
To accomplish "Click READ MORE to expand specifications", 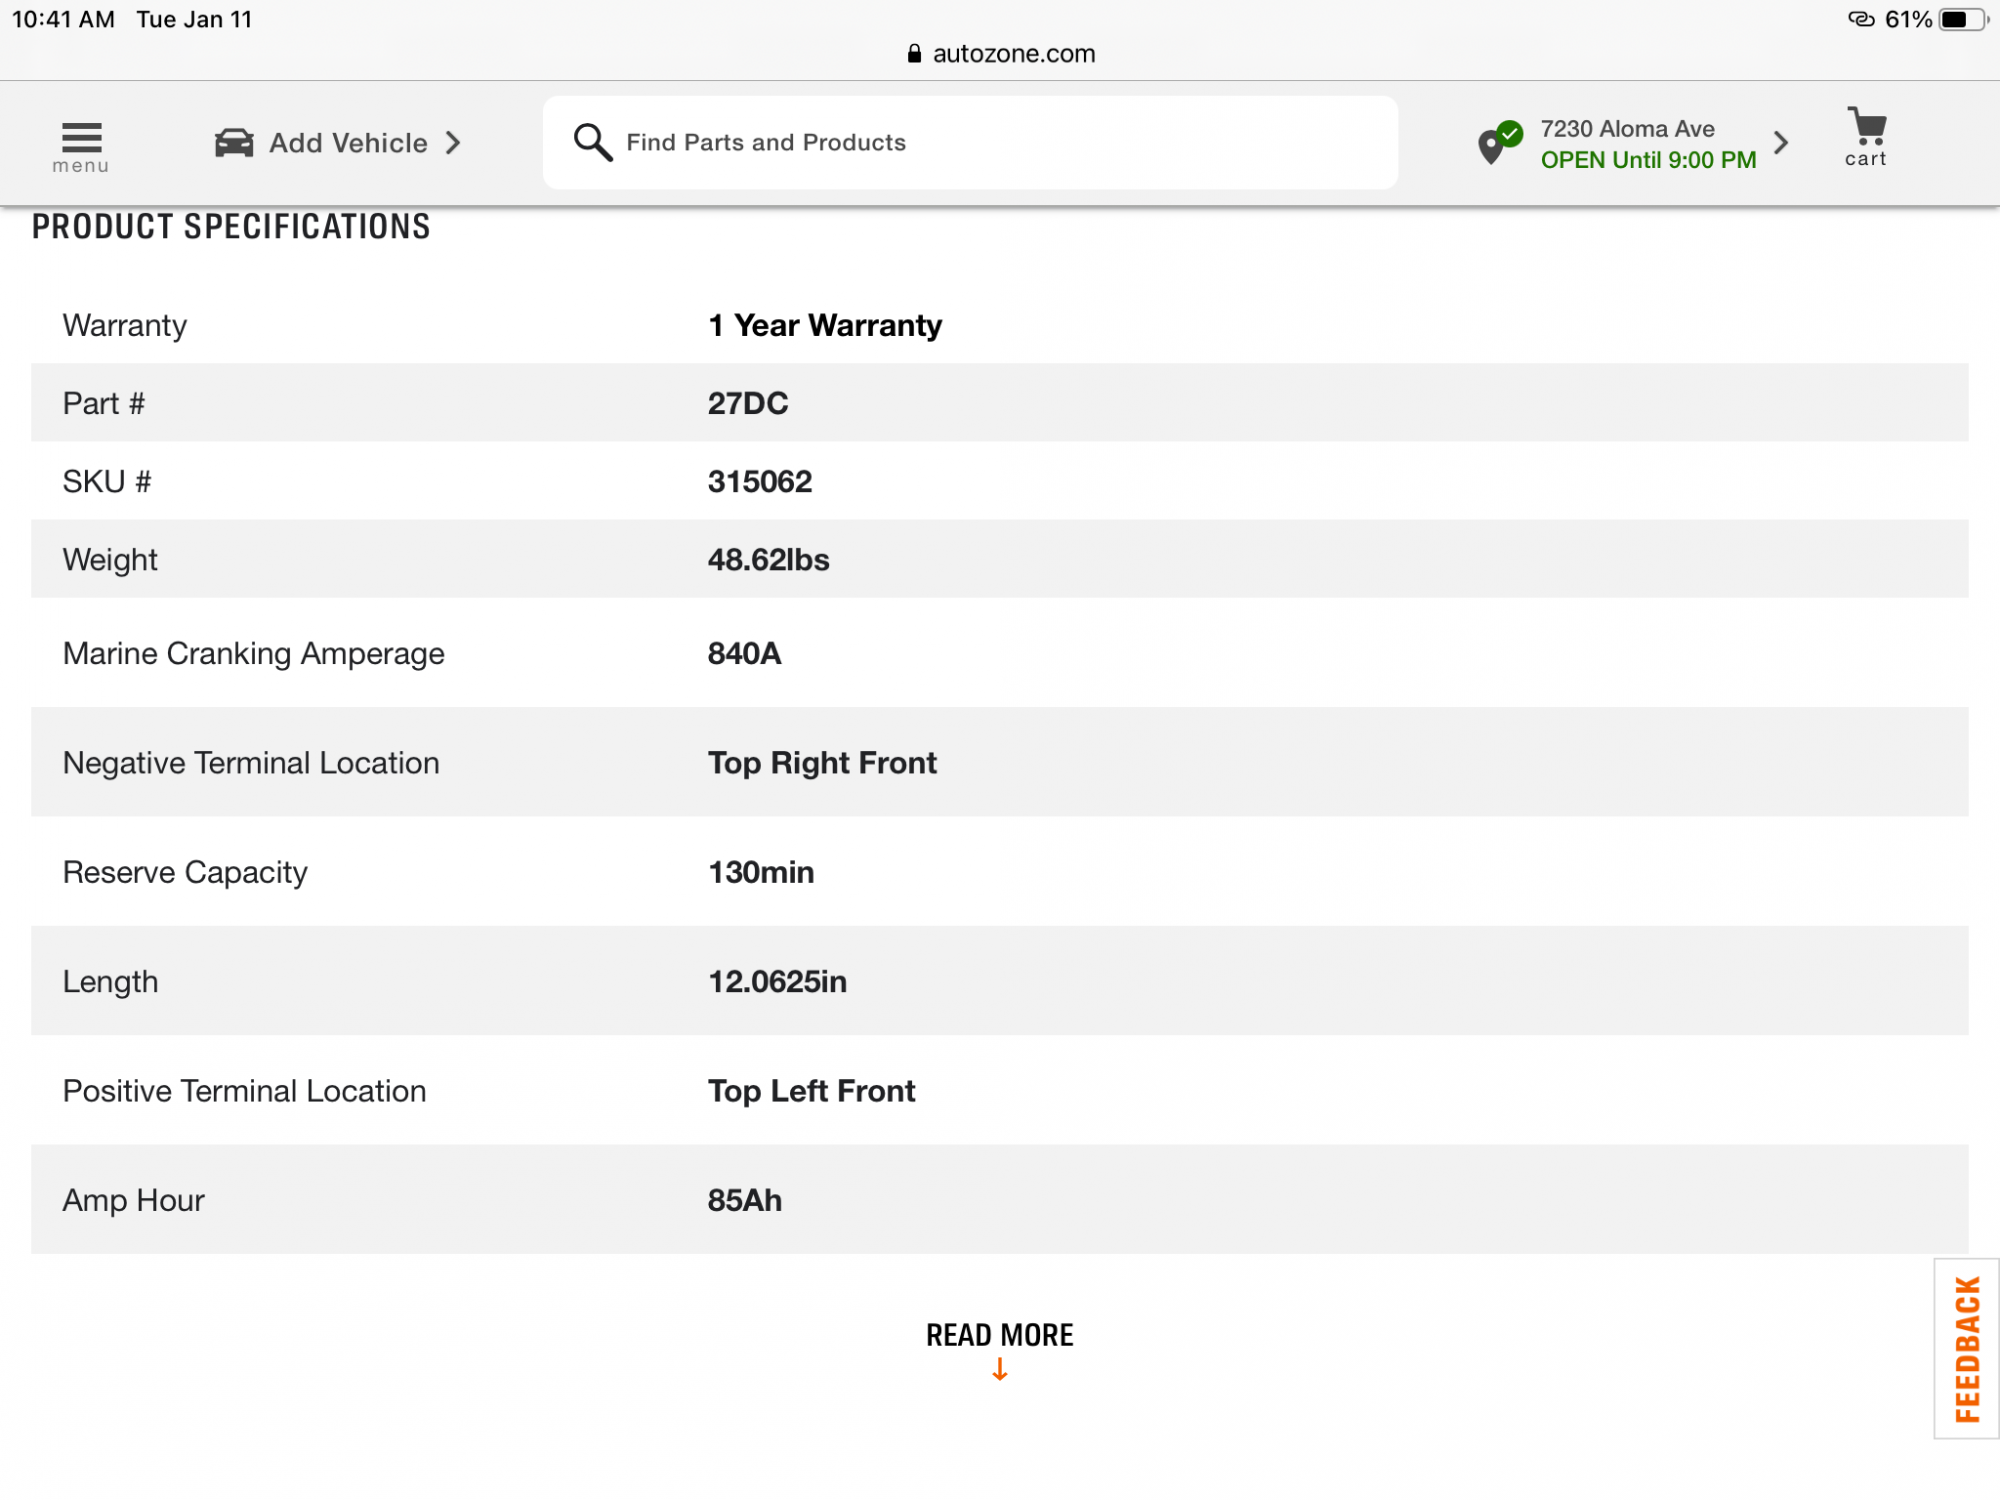I will 999,1335.
